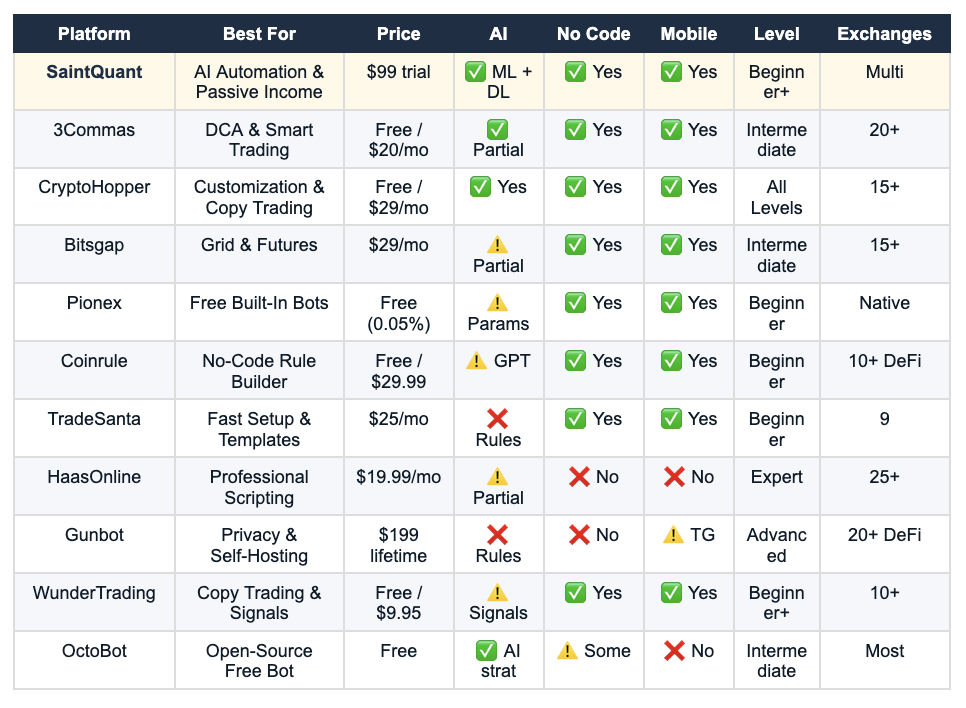Image resolution: width=966 pixels, height=708 pixels.
Task: Click the red X in Gunbot's AI cell
Action: (497, 535)
